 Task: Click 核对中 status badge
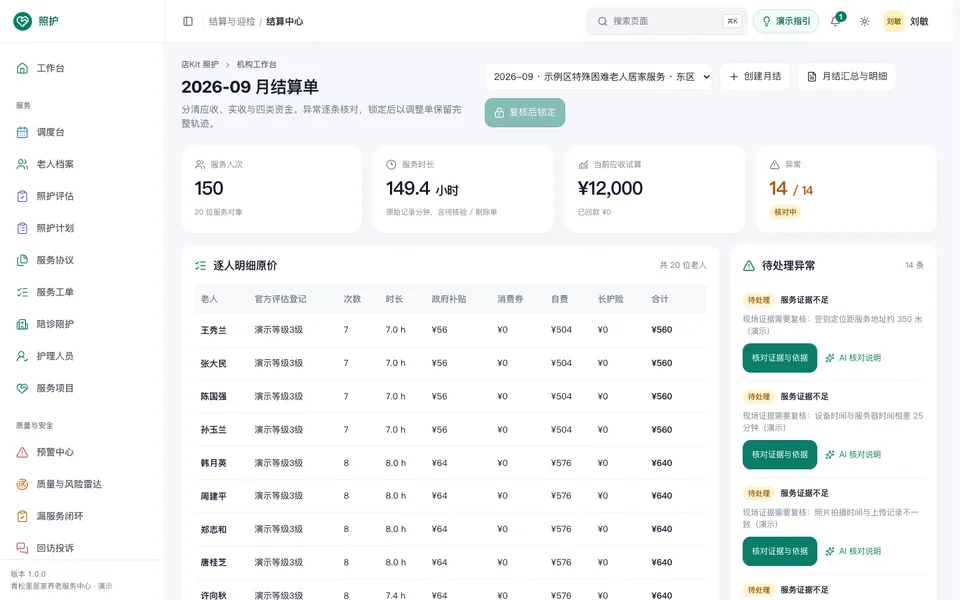pyautogui.click(x=786, y=212)
